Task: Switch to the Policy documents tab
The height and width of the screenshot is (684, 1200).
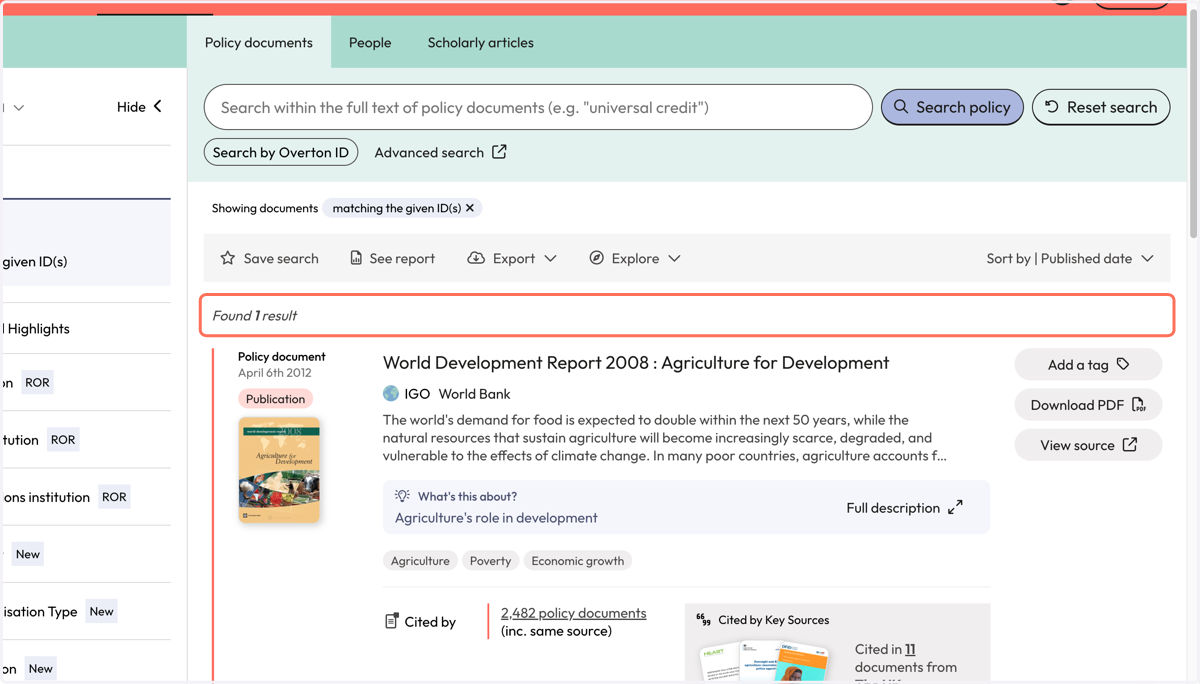Action: tap(259, 42)
